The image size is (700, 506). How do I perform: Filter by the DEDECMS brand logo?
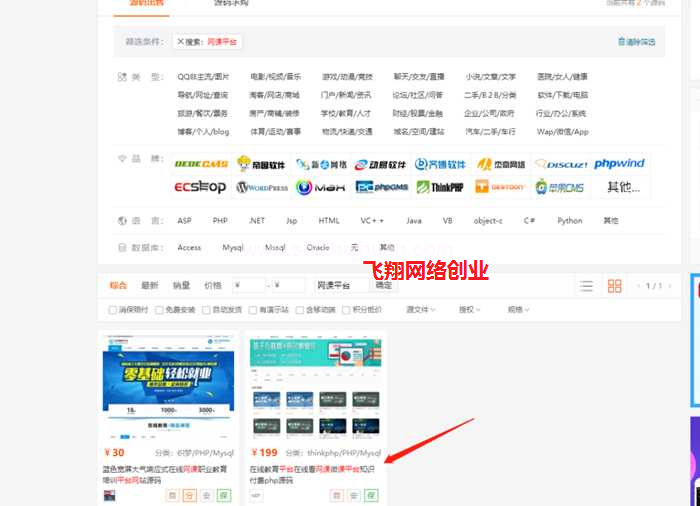[x=201, y=164]
